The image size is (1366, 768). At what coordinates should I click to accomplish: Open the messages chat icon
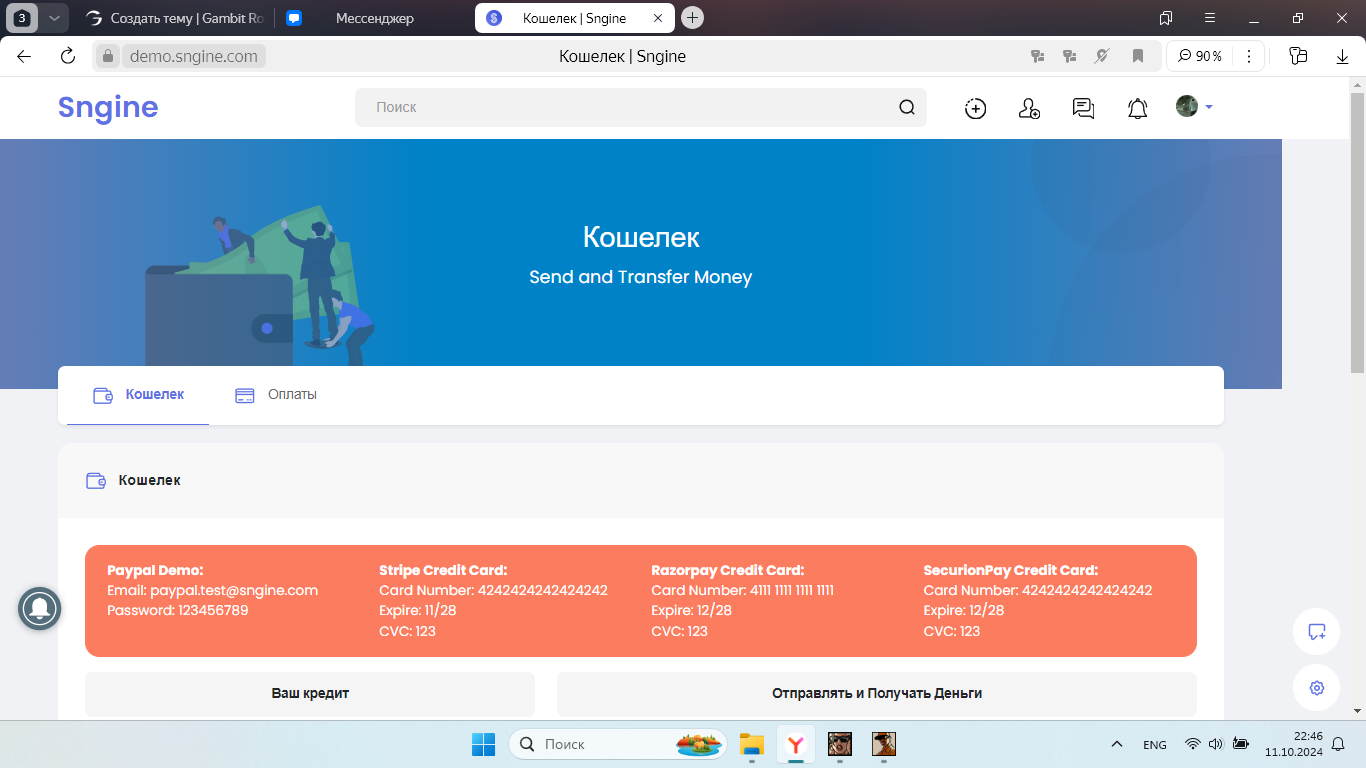[1083, 109]
